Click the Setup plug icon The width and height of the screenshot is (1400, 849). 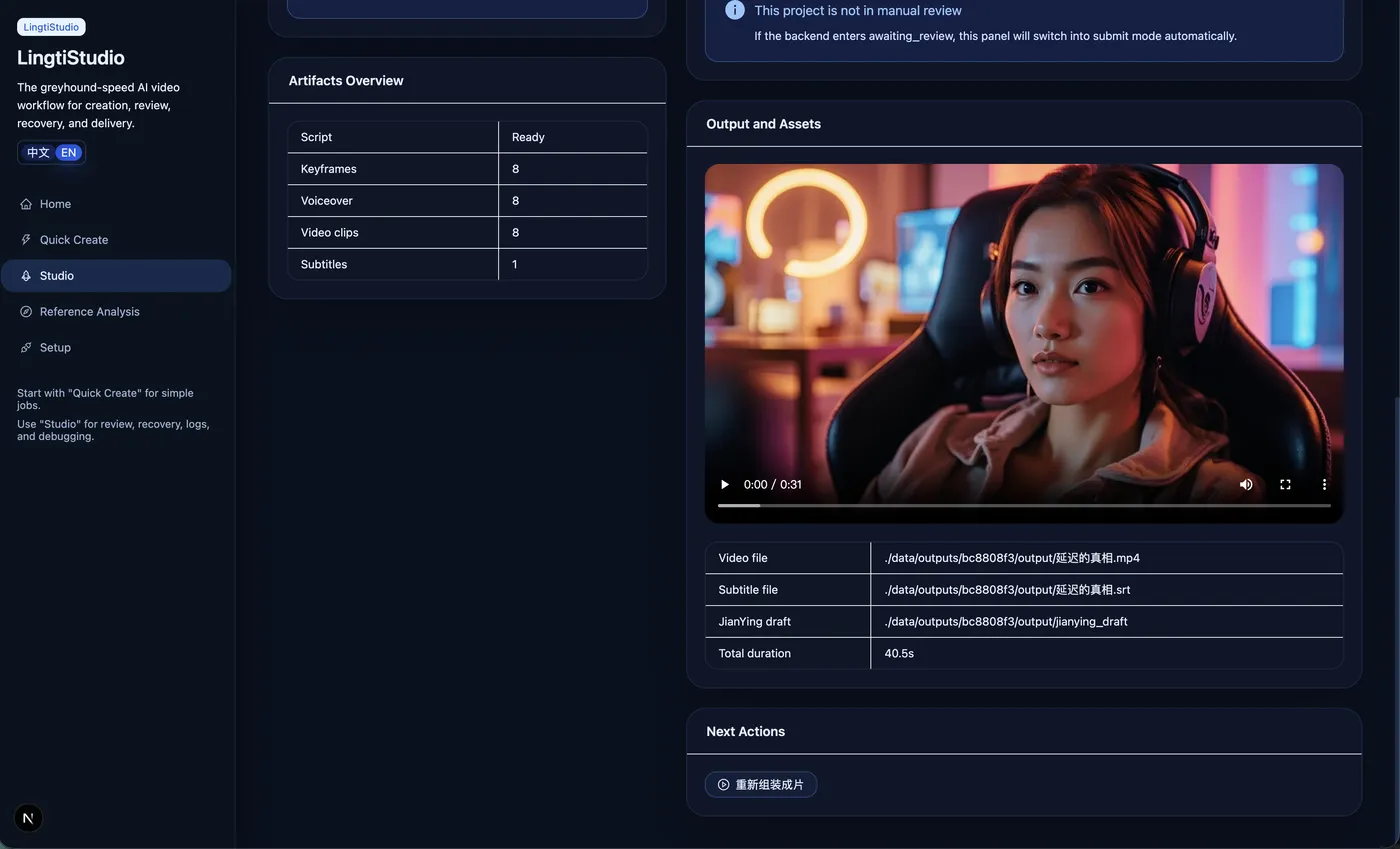pos(26,348)
